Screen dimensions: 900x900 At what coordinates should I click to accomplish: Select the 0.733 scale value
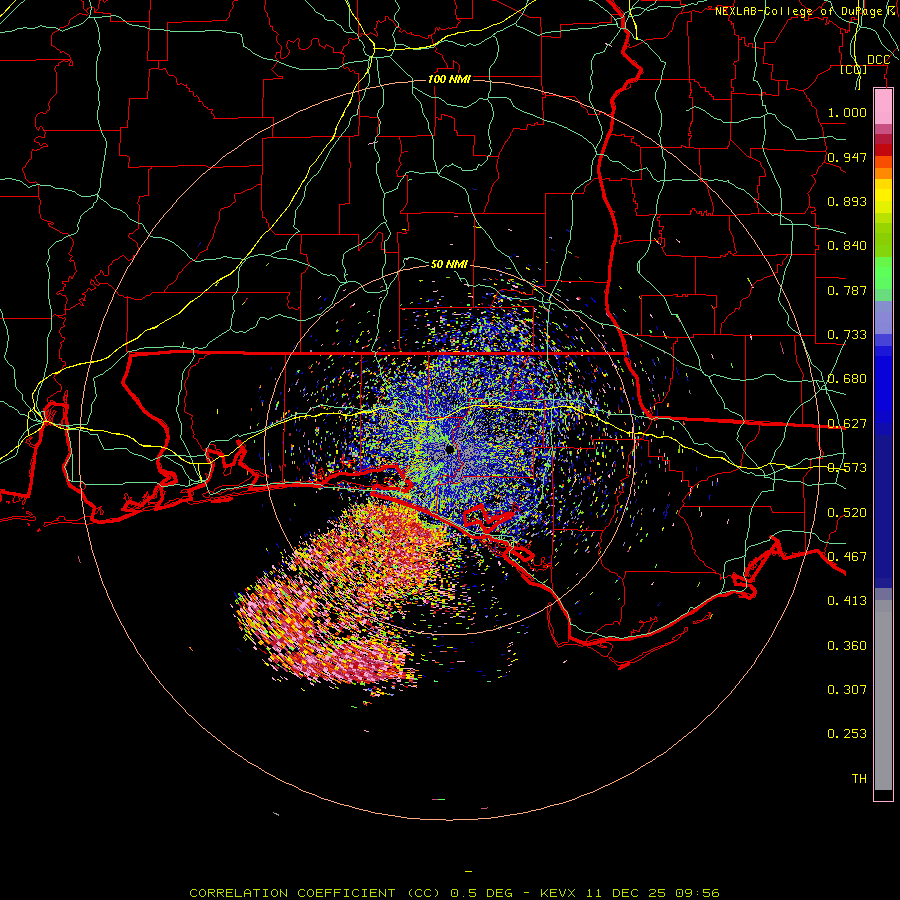click(x=847, y=334)
